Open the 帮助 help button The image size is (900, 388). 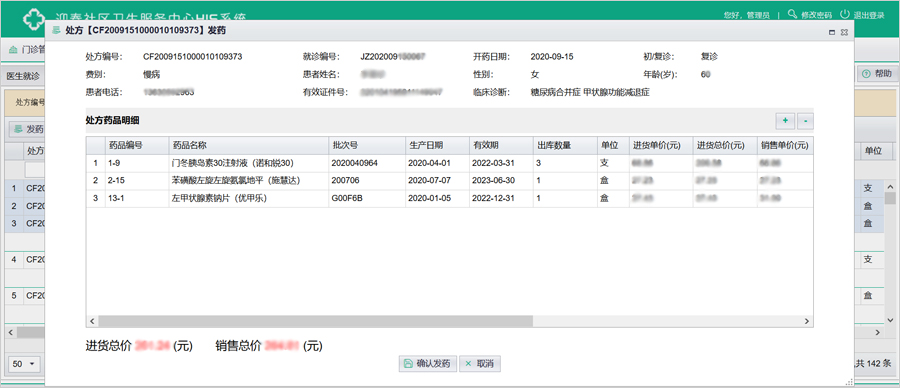[x=877, y=74]
